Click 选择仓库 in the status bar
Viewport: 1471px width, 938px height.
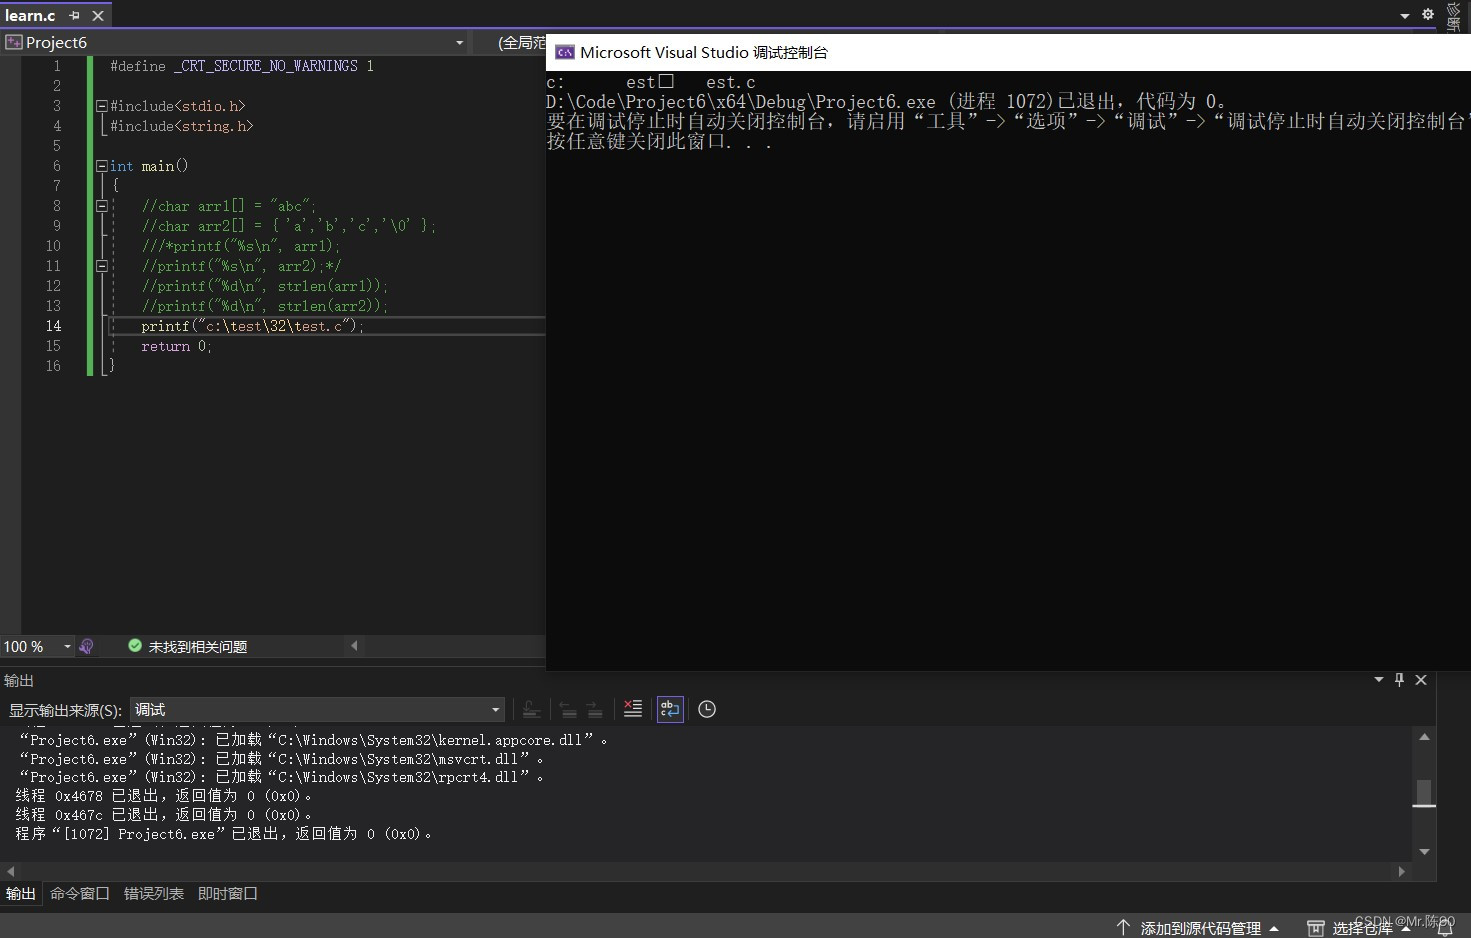point(1363,928)
